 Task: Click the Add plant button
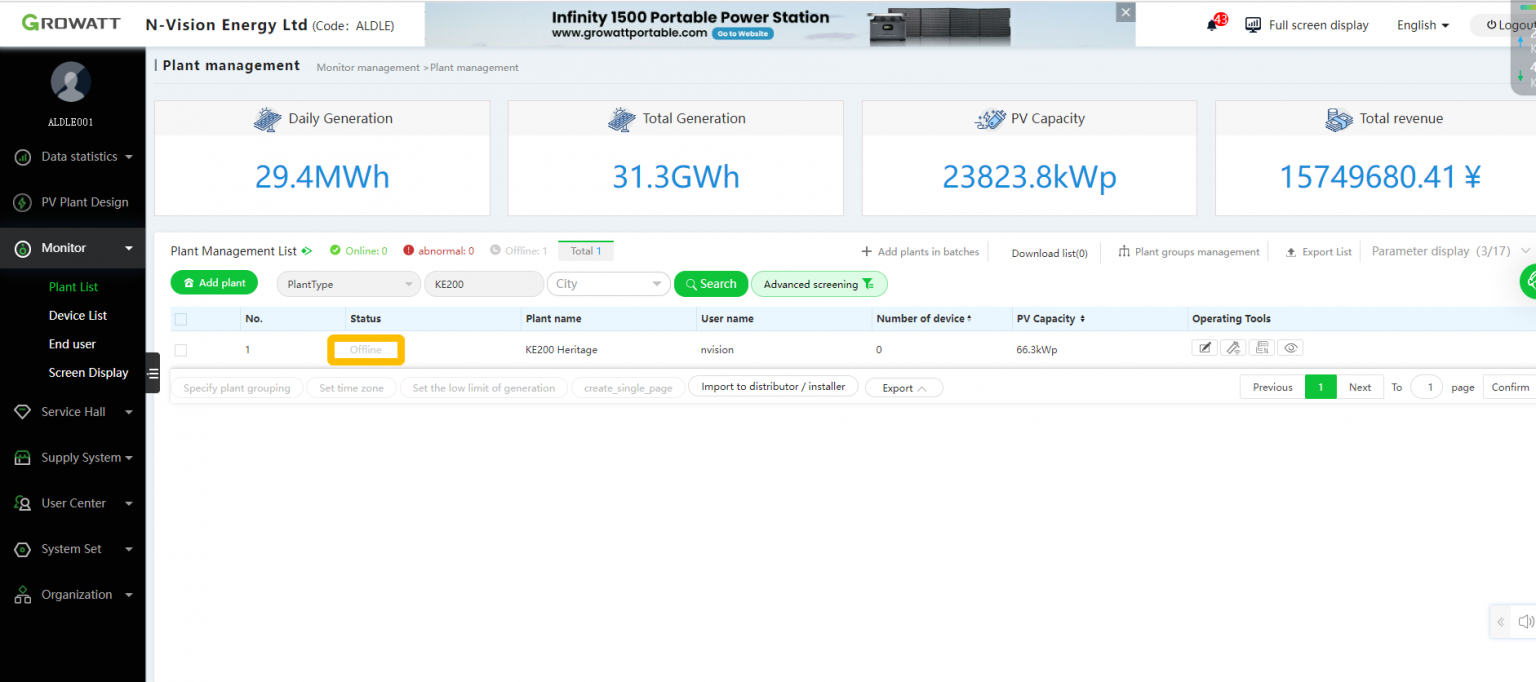[x=214, y=282]
